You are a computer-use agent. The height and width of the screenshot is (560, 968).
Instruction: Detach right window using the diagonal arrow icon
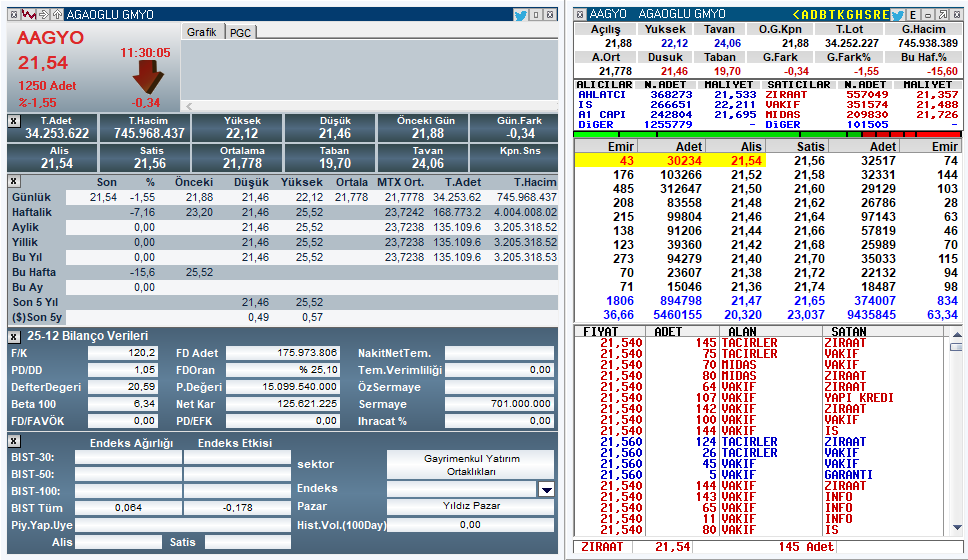coord(943,14)
